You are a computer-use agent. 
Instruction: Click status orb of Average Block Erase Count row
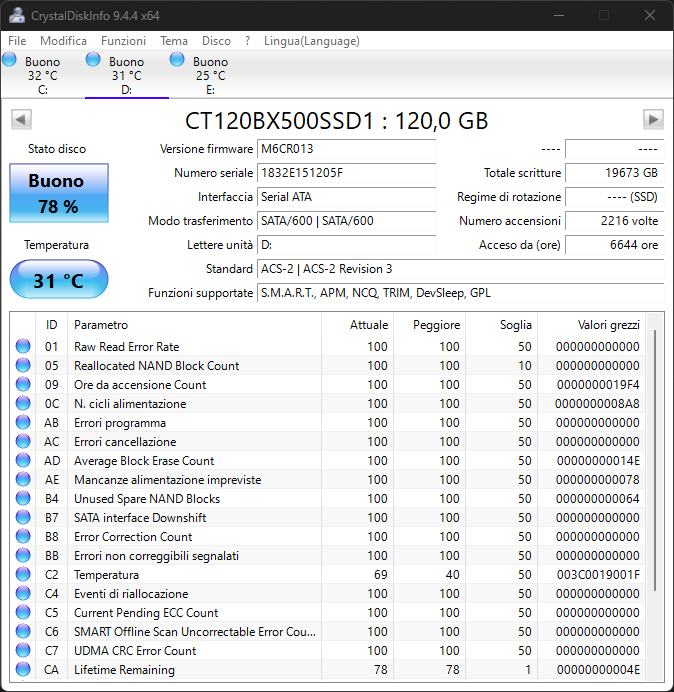tap(23, 460)
